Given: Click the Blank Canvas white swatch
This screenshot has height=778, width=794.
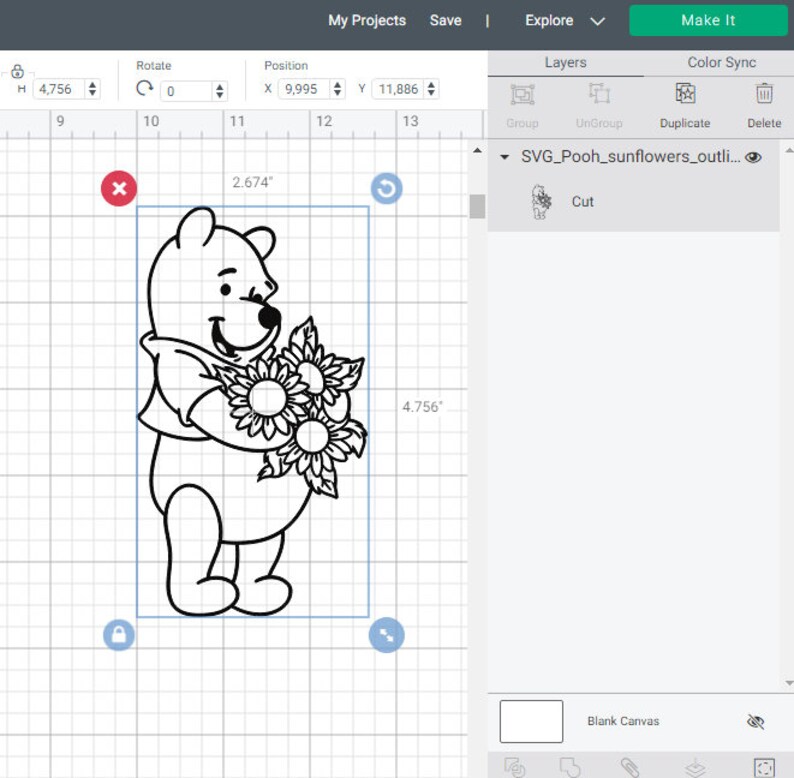Looking at the screenshot, I should pyautogui.click(x=531, y=721).
